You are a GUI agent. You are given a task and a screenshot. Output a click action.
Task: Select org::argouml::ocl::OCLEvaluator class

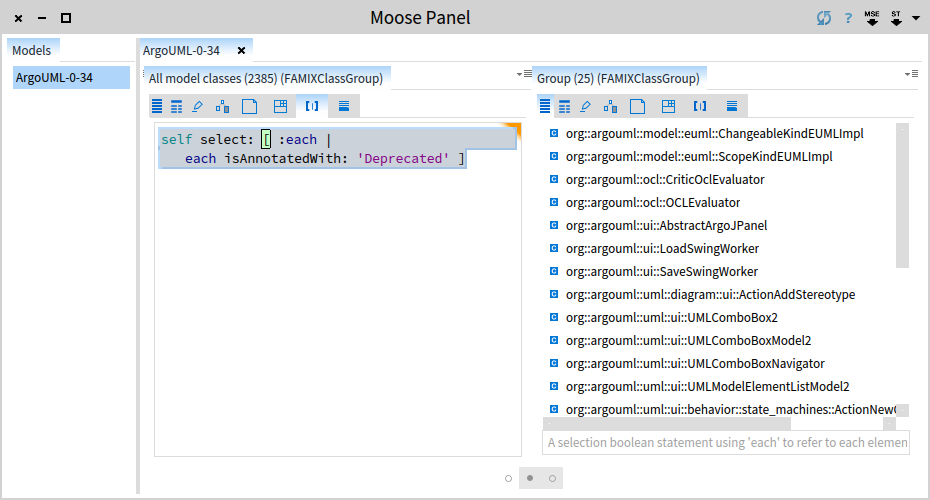pyautogui.click(x=652, y=203)
